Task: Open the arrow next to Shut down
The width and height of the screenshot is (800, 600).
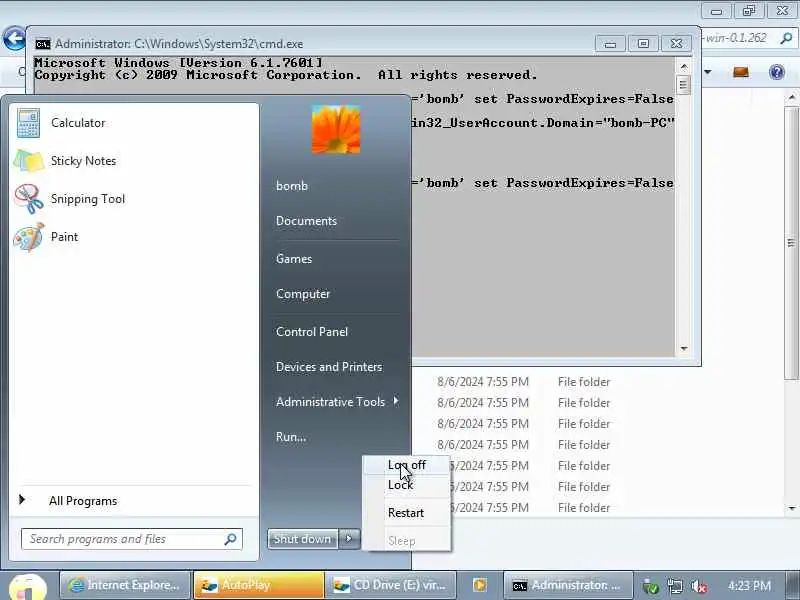Action: coord(349,539)
